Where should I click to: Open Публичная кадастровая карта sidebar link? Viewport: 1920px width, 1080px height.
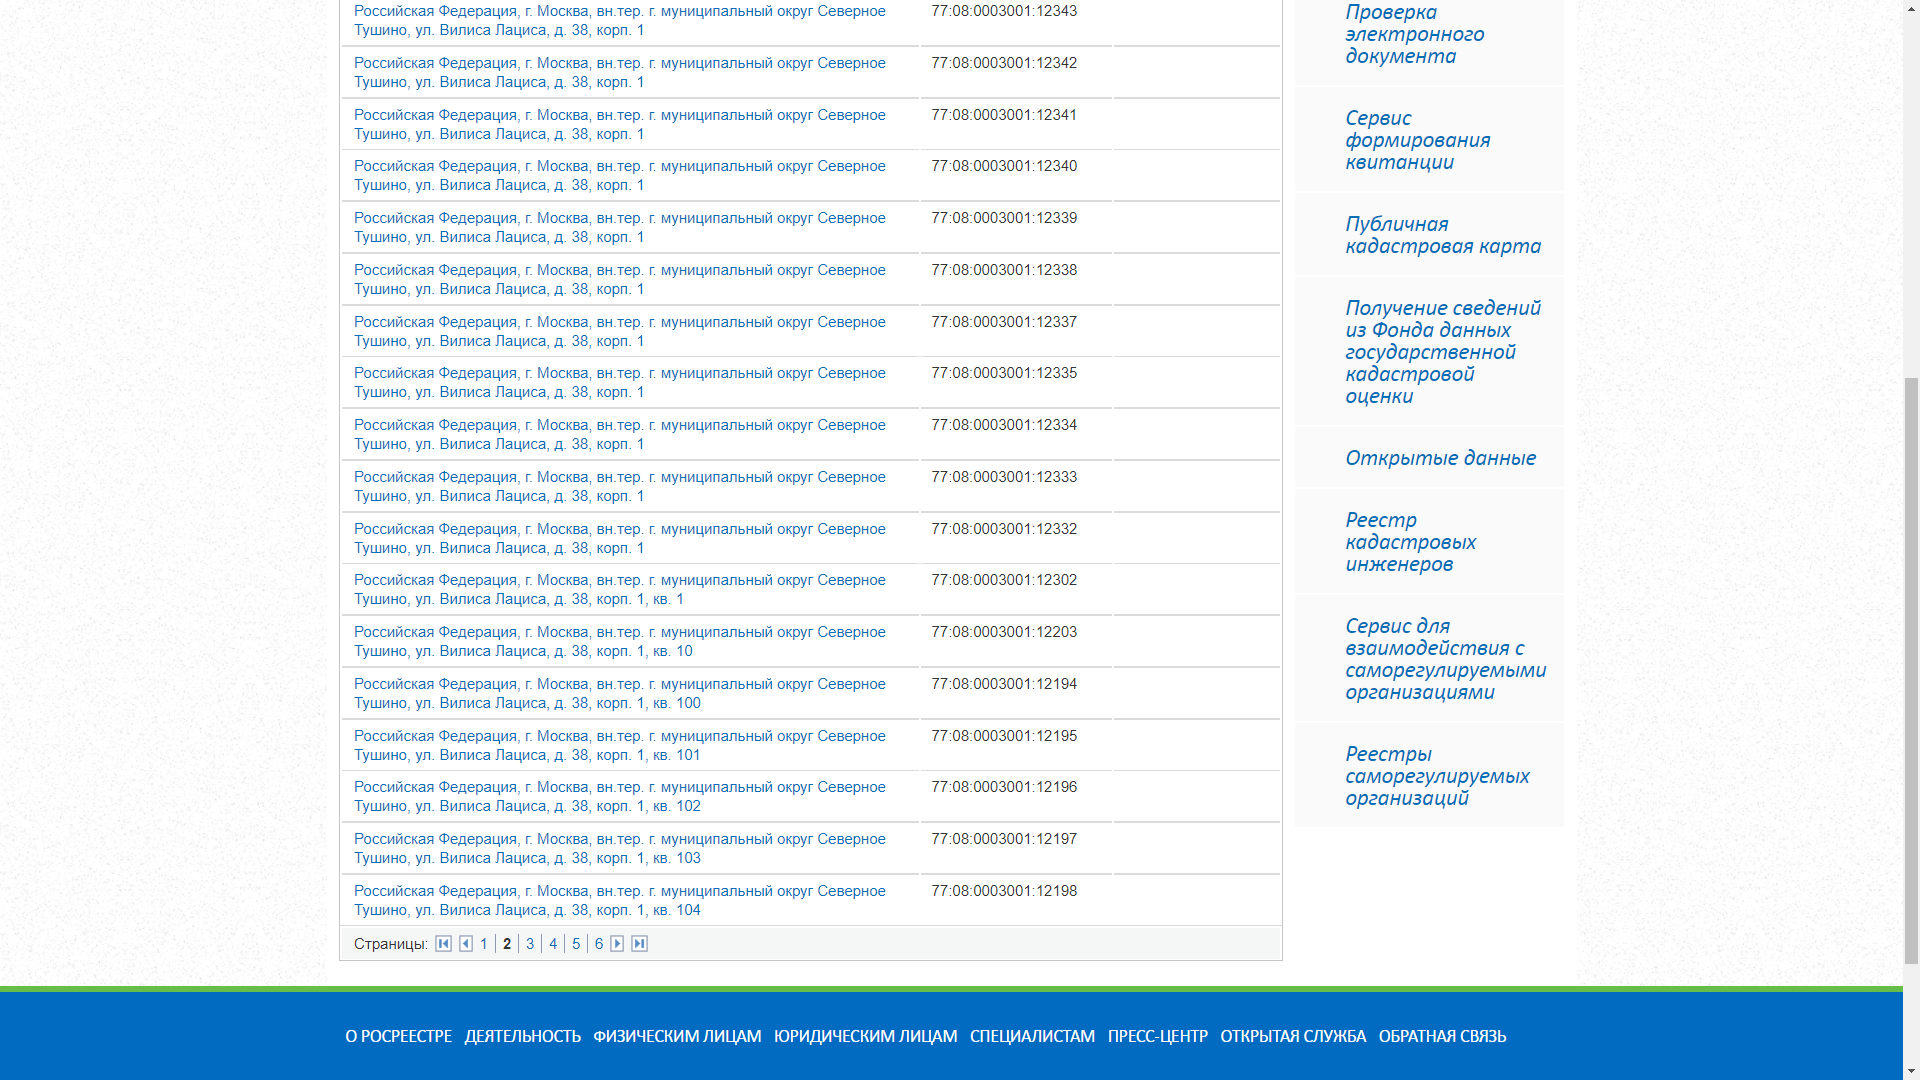coord(1442,235)
